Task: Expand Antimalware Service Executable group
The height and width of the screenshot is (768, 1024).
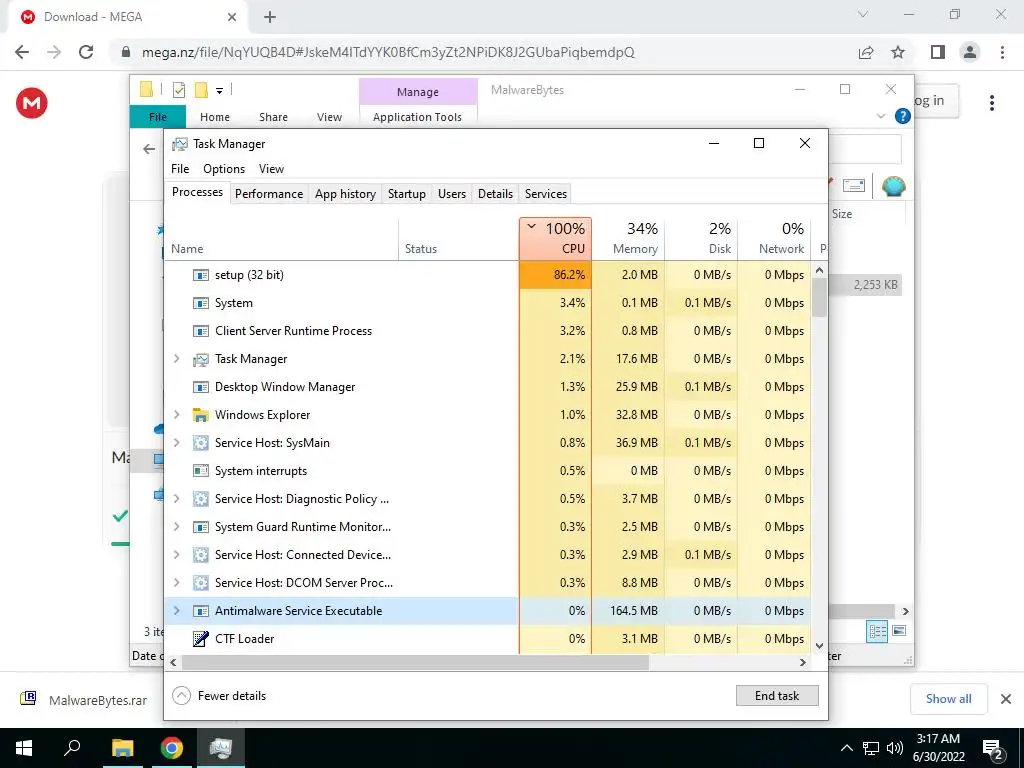Action: (x=176, y=611)
